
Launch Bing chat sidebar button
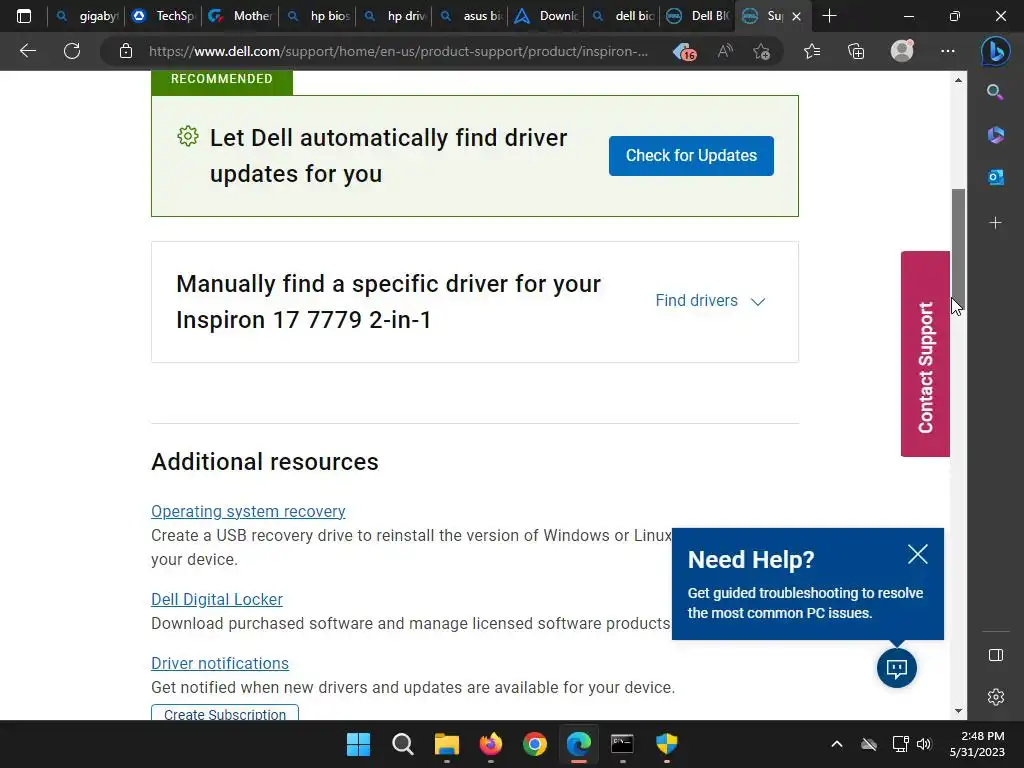(995, 52)
